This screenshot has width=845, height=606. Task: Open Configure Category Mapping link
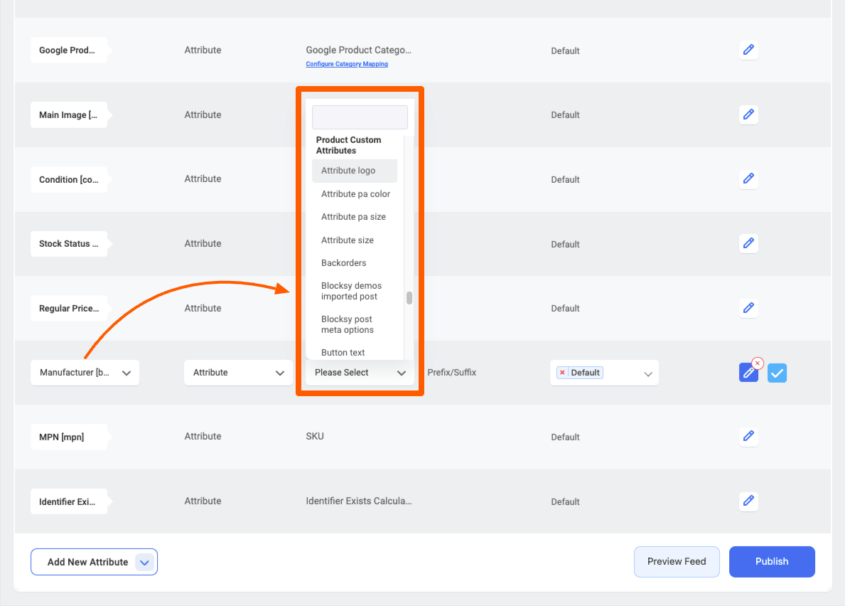(x=347, y=64)
